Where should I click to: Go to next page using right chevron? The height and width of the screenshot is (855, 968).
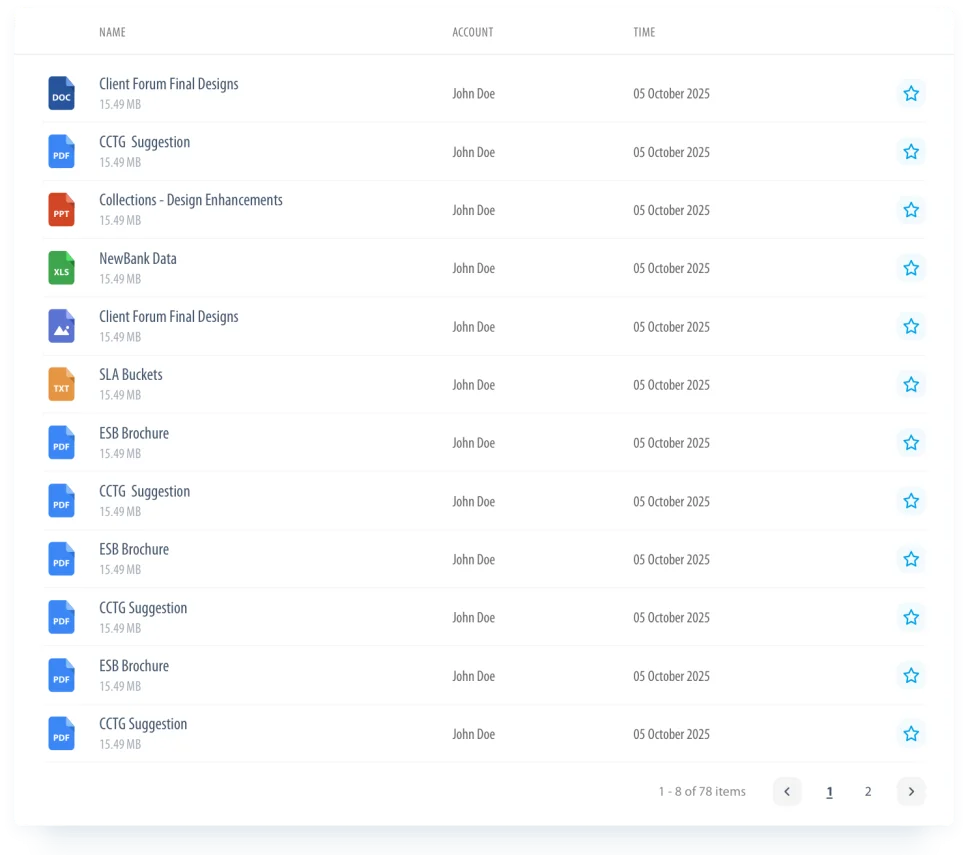pos(910,792)
